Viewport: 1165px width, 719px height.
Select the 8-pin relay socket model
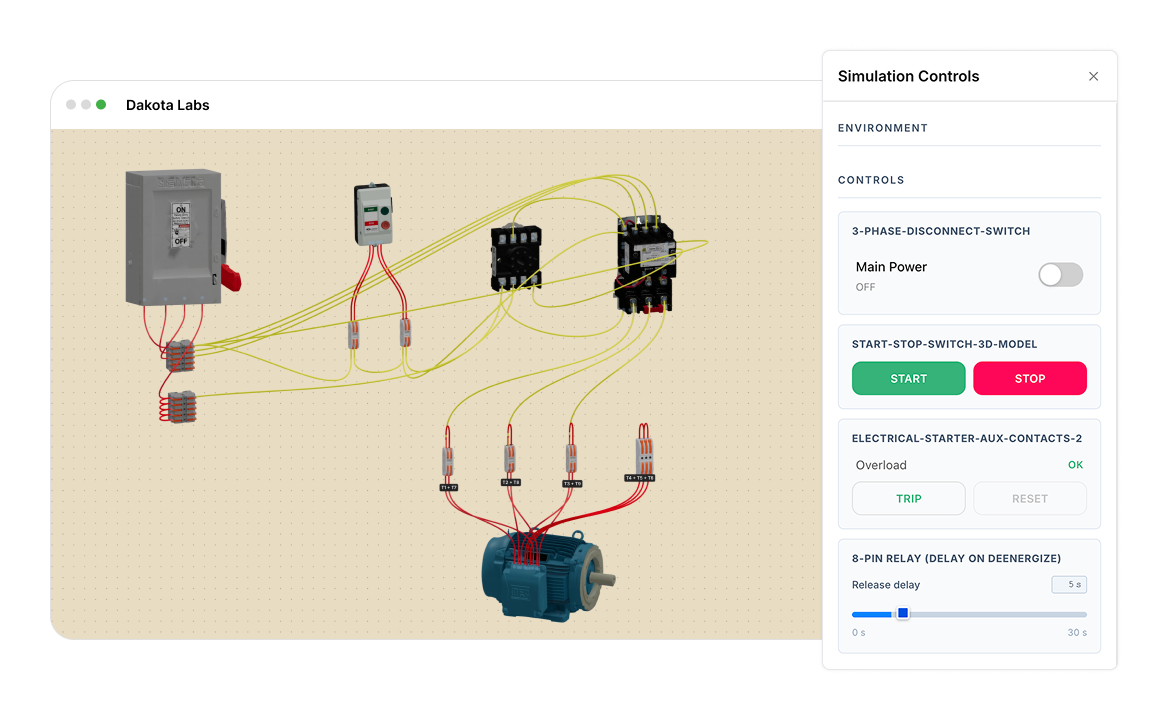pos(516,258)
